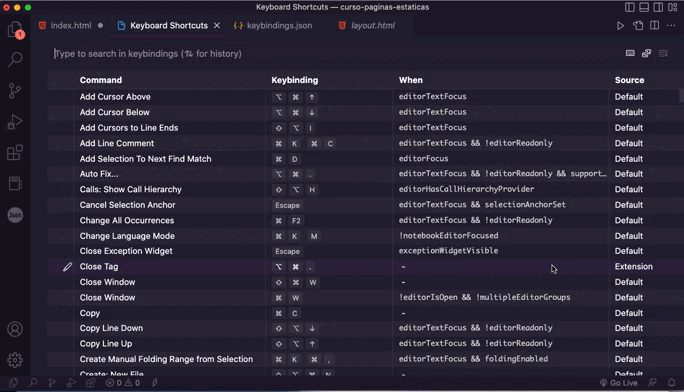Click the Extension source cell for Close Tag

(x=633, y=266)
